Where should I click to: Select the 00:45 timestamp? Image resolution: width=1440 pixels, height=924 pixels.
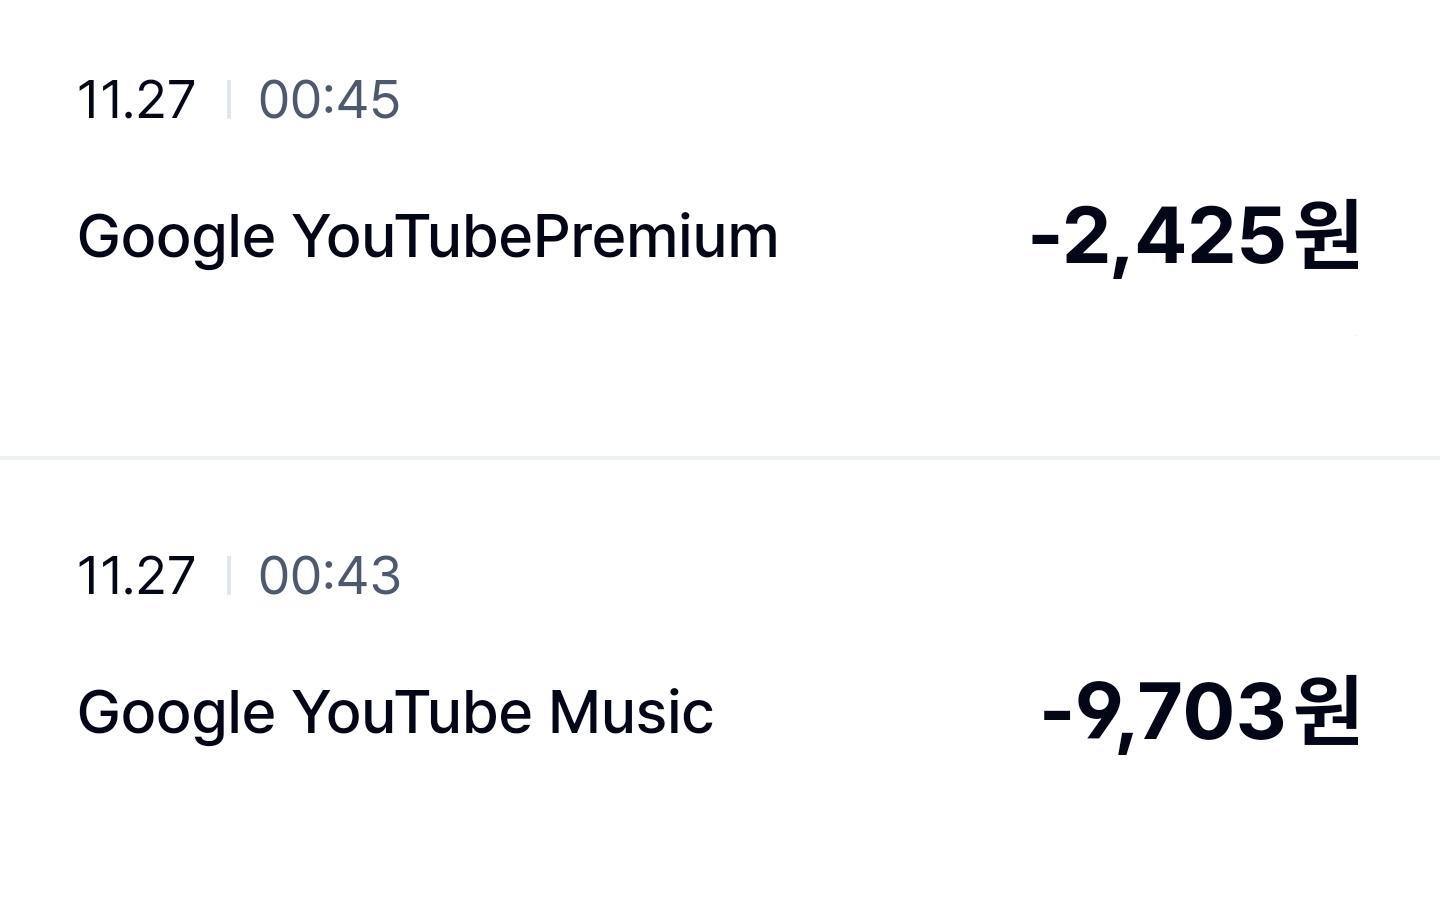(329, 100)
